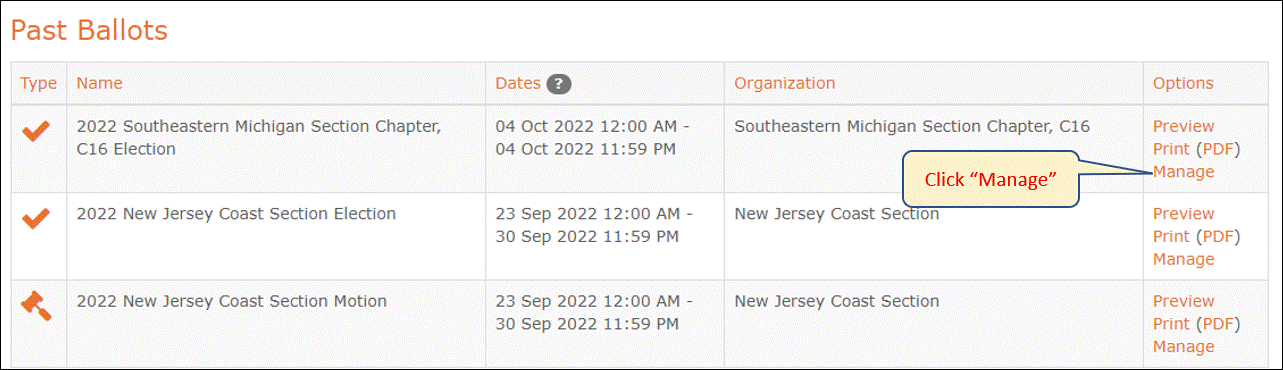Preview the New Jersey Coast Section Election

[x=1184, y=213]
